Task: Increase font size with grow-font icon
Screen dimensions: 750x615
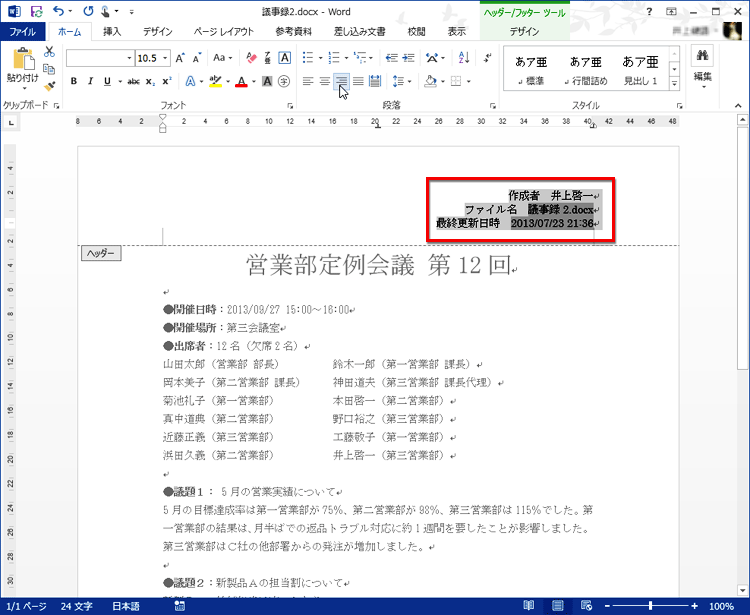Action: point(180,58)
